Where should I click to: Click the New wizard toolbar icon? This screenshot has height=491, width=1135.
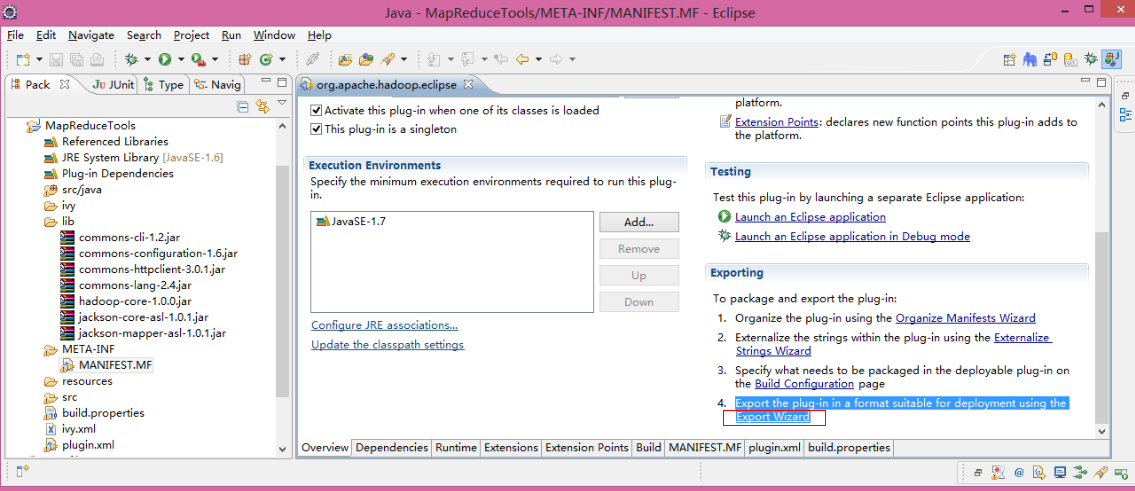(x=22, y=59)
